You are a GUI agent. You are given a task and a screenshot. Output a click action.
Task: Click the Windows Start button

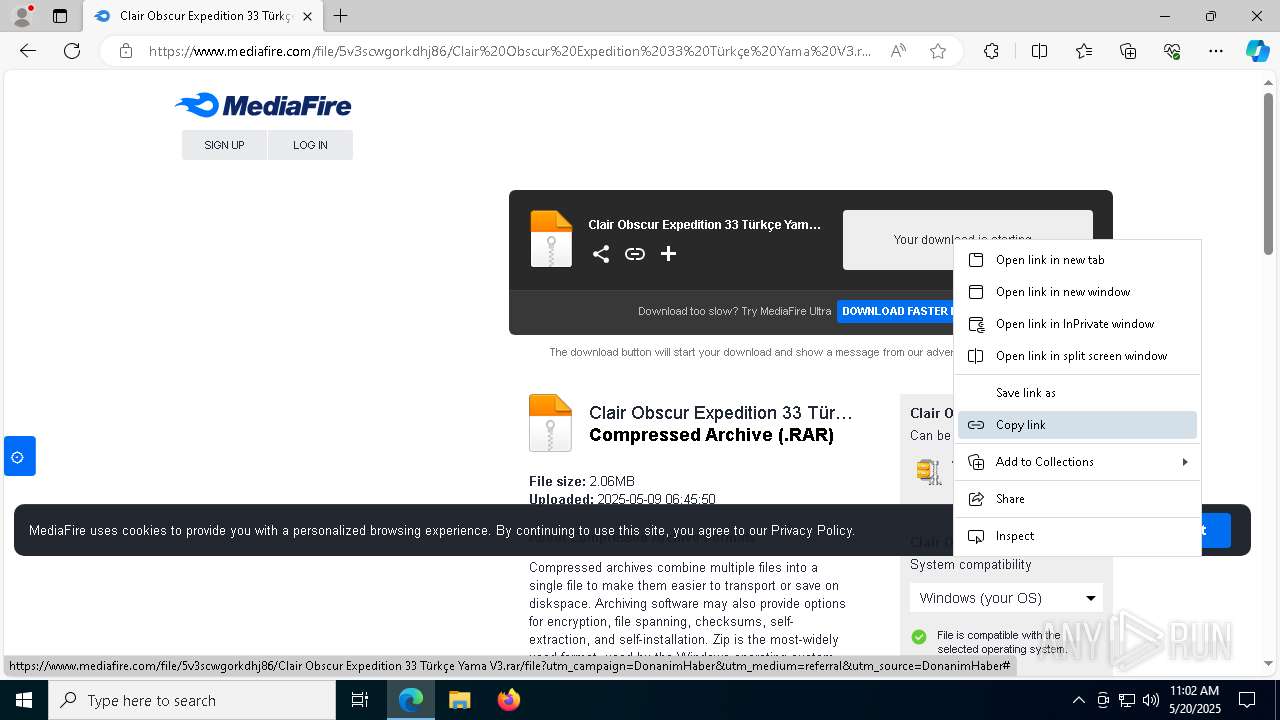coord(24,700)
